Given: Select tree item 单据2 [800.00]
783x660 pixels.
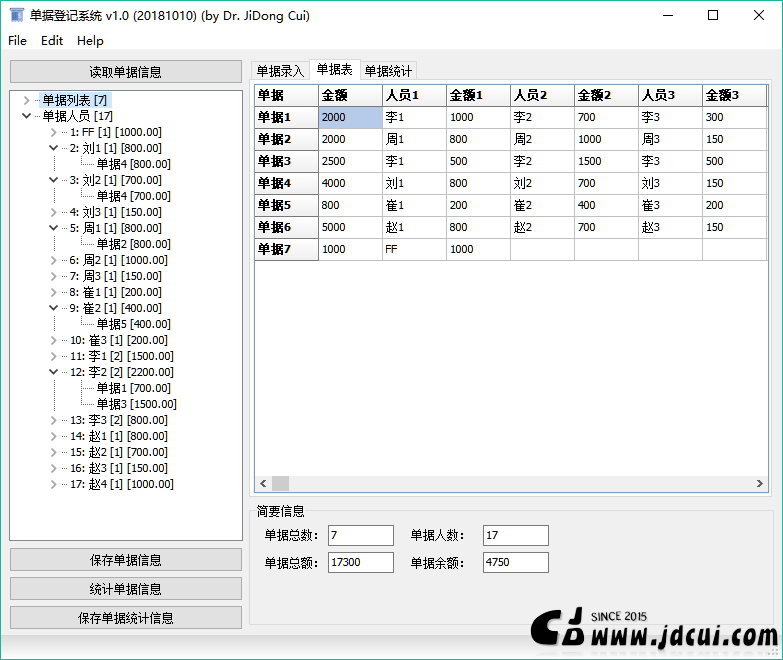Looking at the screenshot, I should pos(133,244).
